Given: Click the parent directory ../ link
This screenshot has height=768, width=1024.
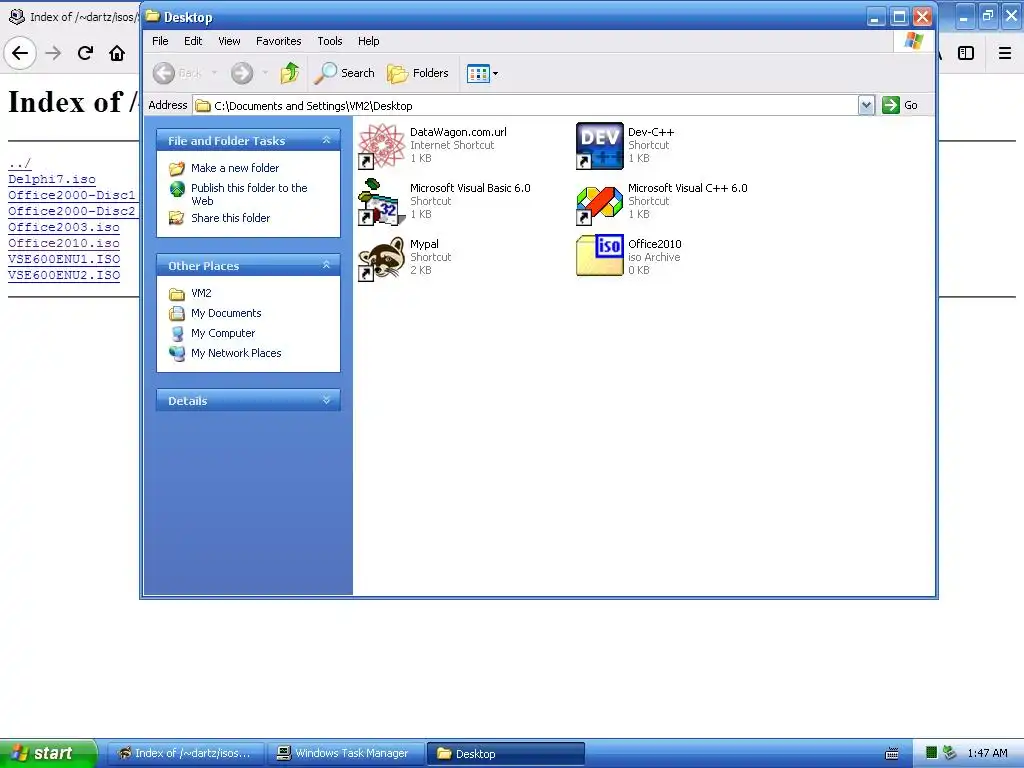Looking at the screenshot, I should coord(20,163).
